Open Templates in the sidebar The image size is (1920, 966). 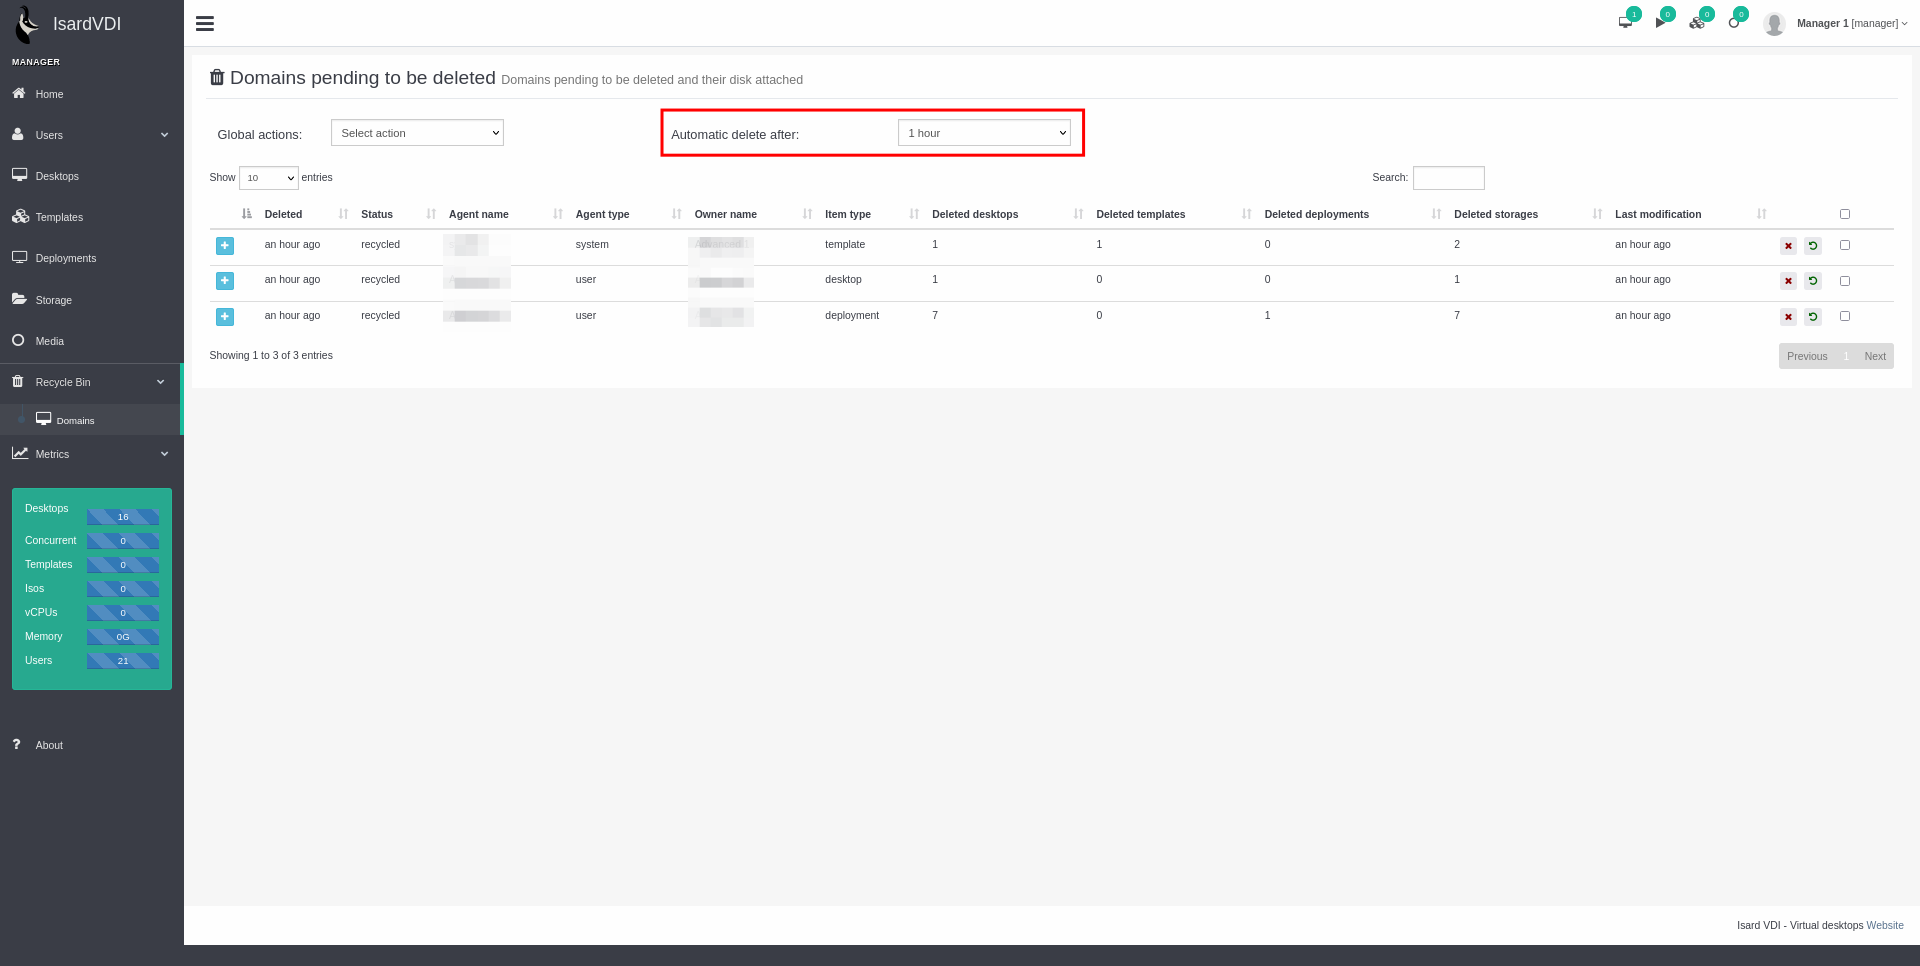(x=59, y=217)
